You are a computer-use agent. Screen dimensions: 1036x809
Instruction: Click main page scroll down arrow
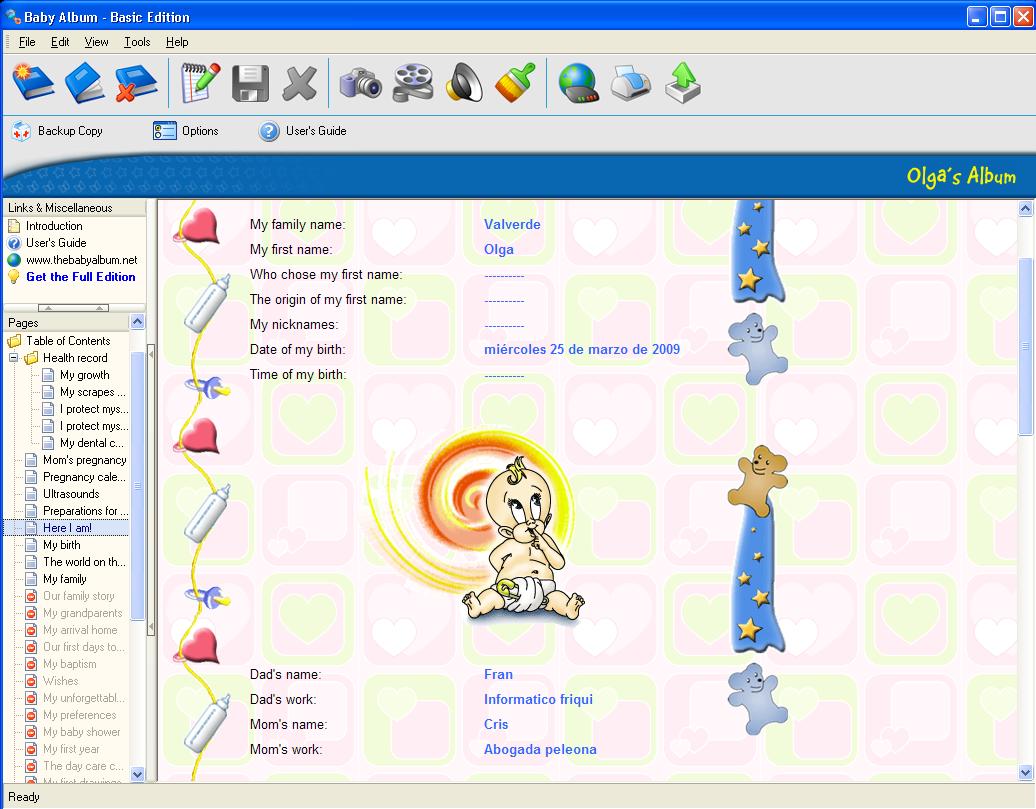[1025, 772]
